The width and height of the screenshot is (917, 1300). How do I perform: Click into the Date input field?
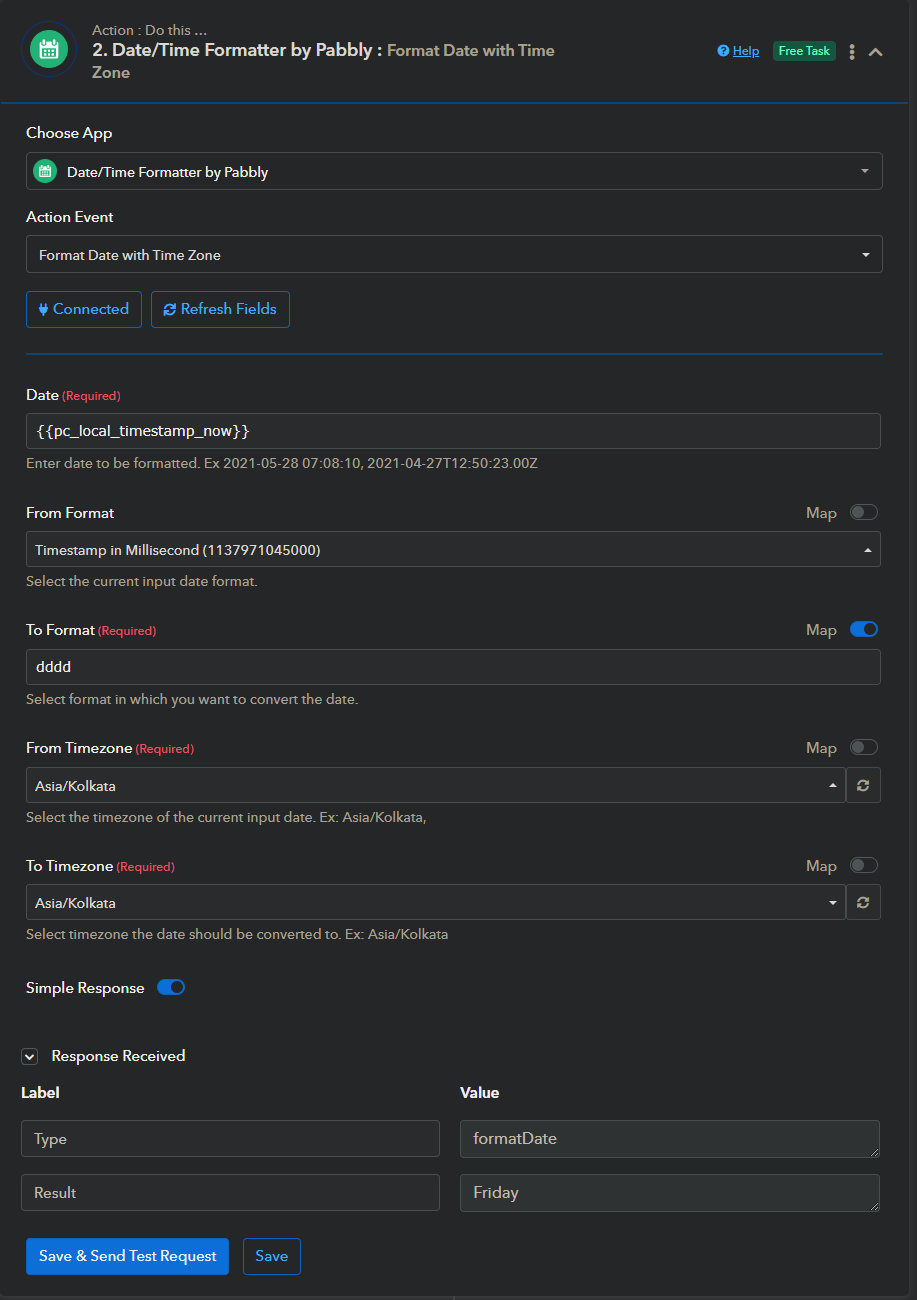pyautogui.click(x=453, y=431)
